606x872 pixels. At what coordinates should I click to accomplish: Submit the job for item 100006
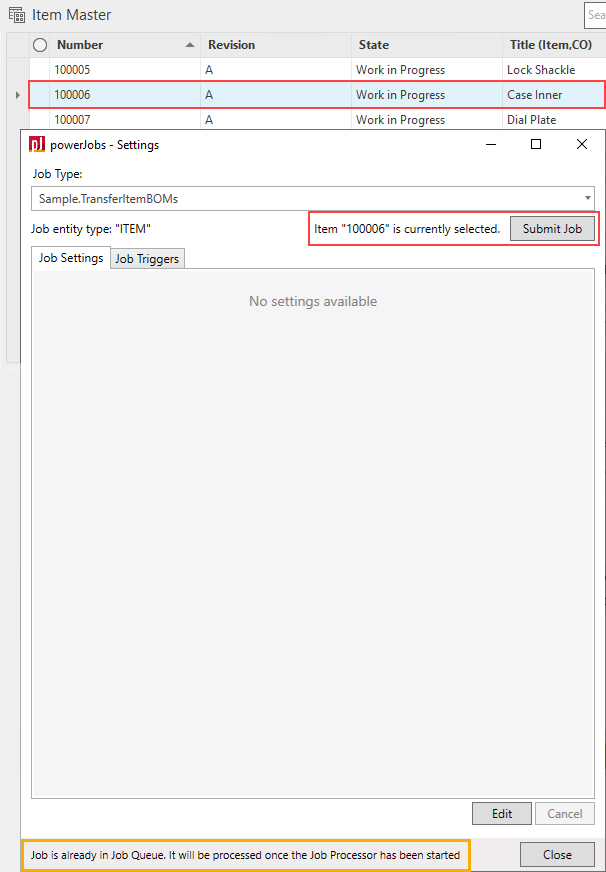coord(552,229)
